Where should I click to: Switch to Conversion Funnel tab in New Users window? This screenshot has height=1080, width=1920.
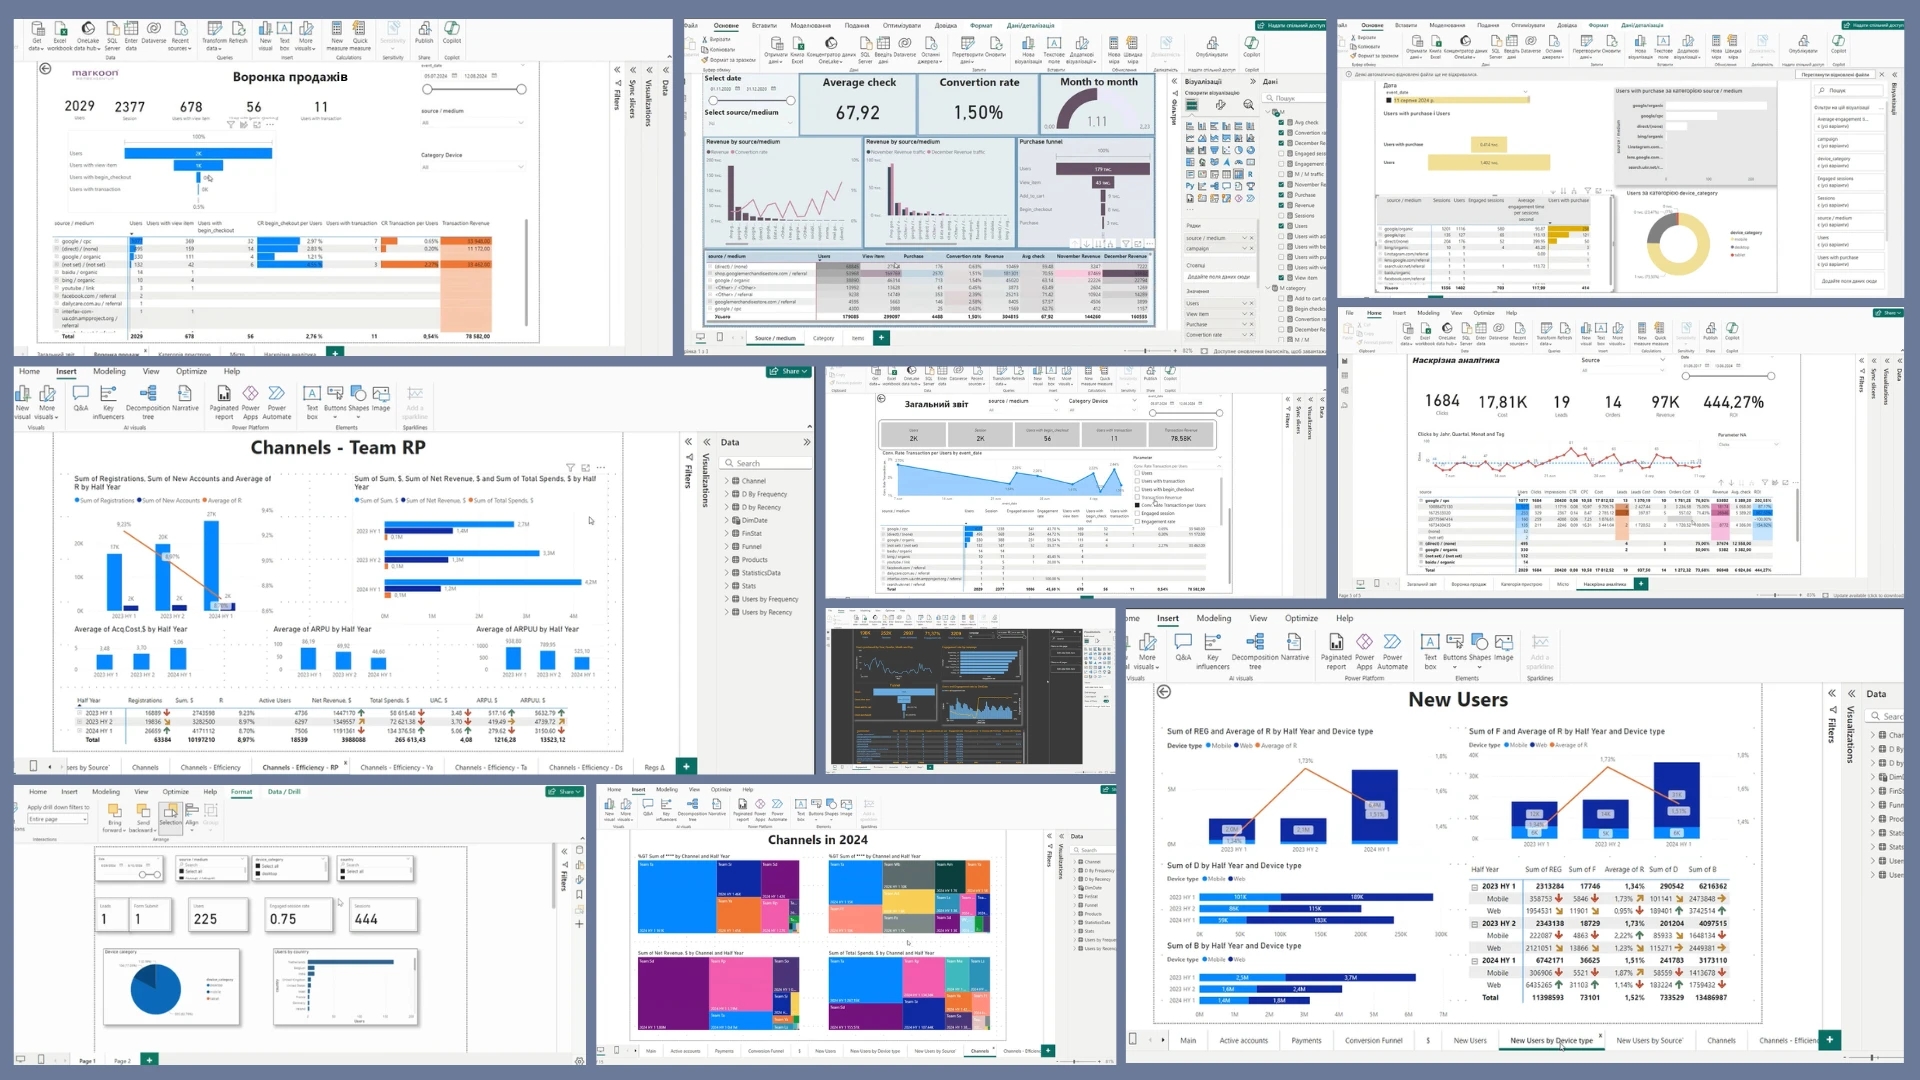[x=1373, y=1040]
